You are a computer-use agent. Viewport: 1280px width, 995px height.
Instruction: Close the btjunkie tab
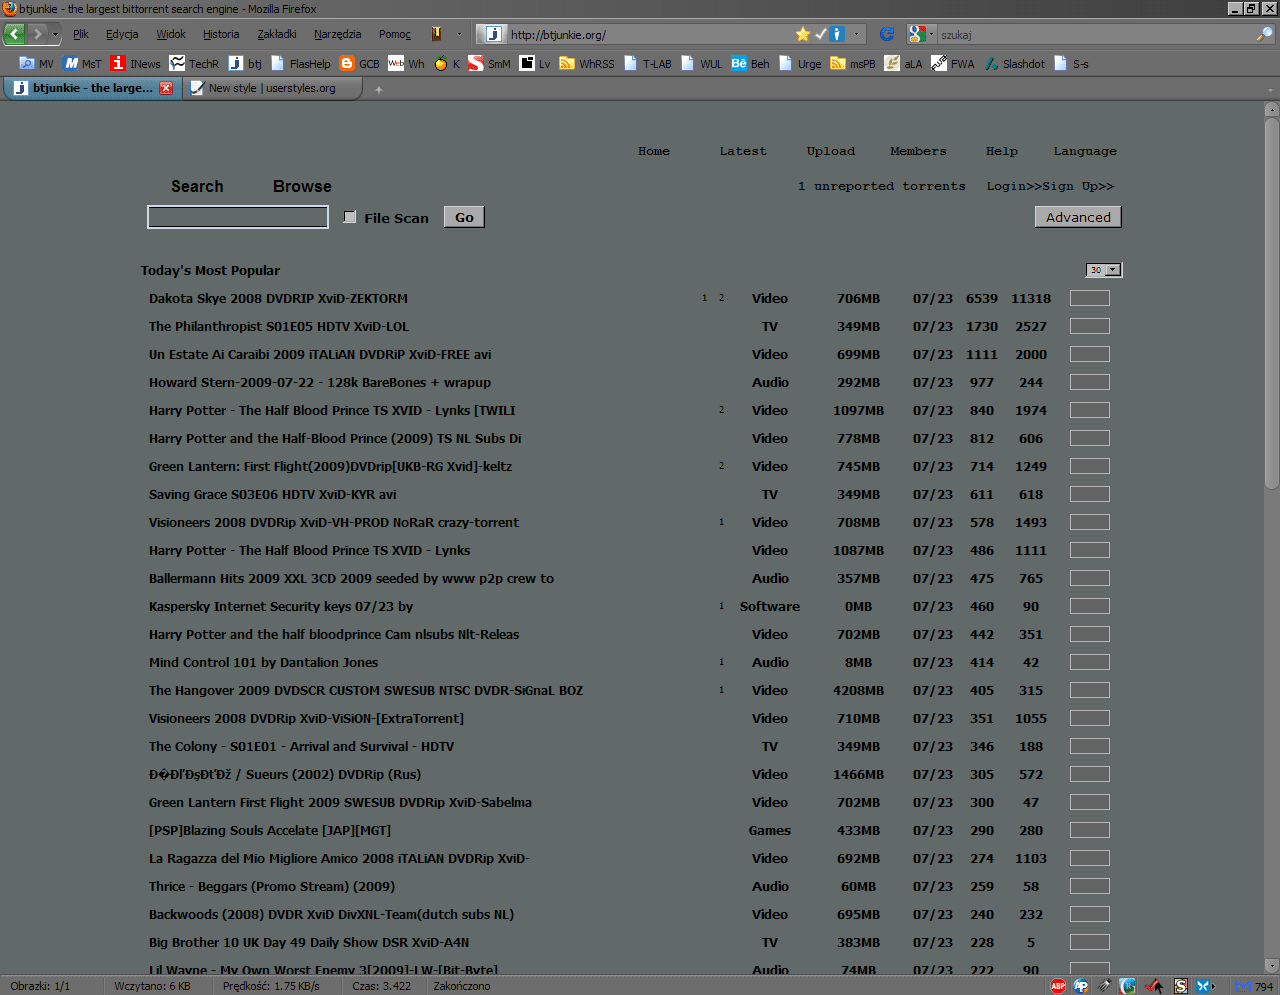[x=166, y=88]
